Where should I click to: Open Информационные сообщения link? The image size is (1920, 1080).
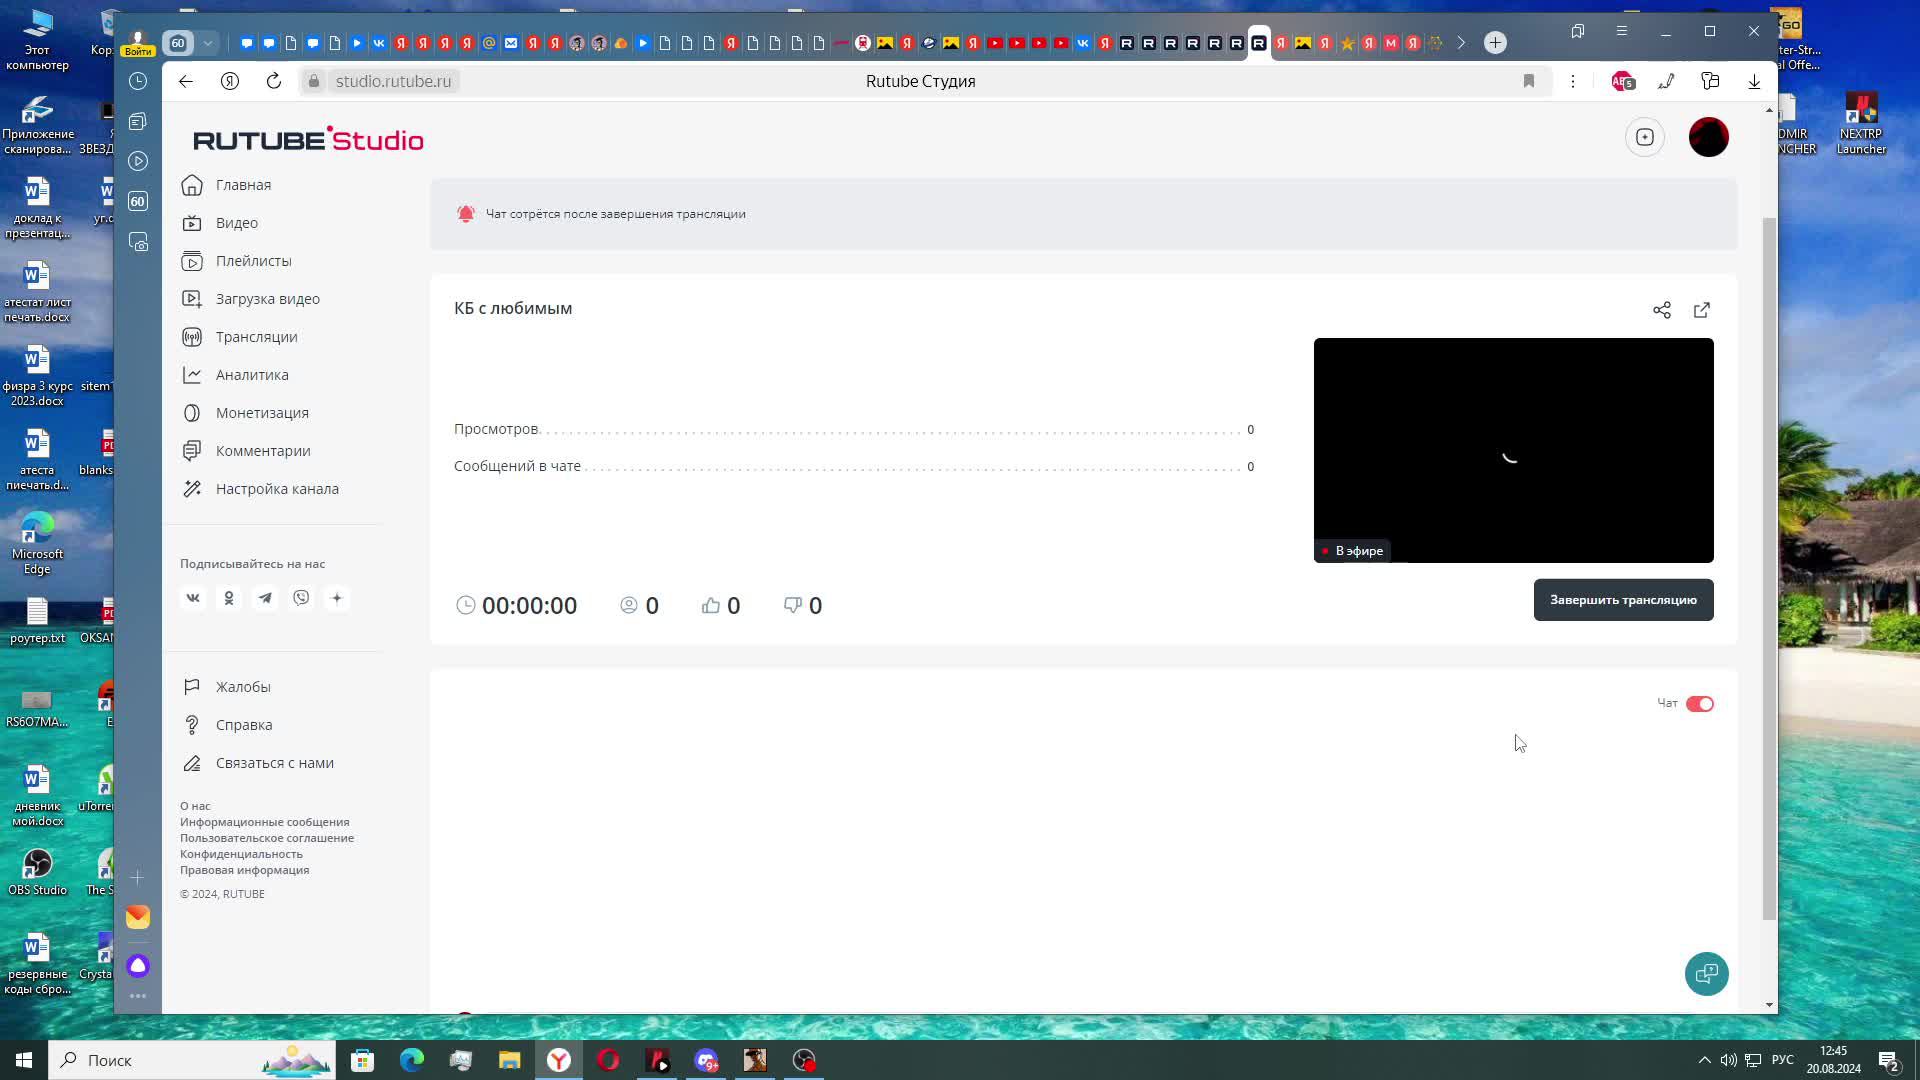coord(265,822)
